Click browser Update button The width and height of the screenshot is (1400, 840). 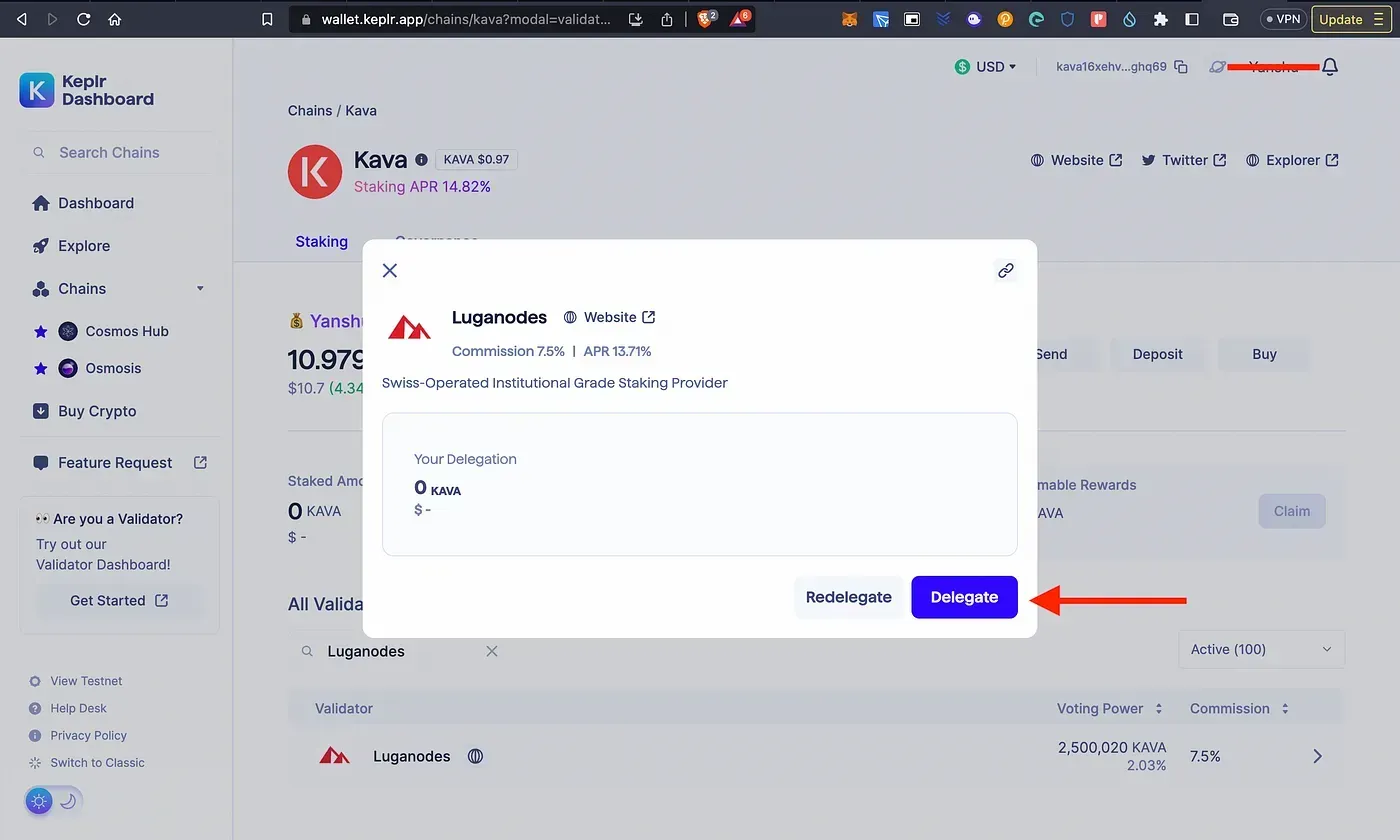pyautogui.click(x=1350, y=19)
